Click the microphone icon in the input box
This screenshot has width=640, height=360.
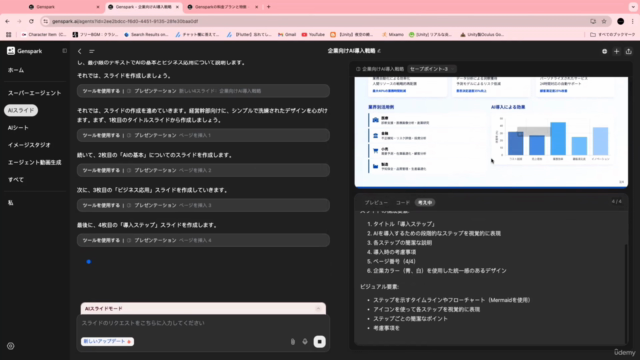click(305, 342)
